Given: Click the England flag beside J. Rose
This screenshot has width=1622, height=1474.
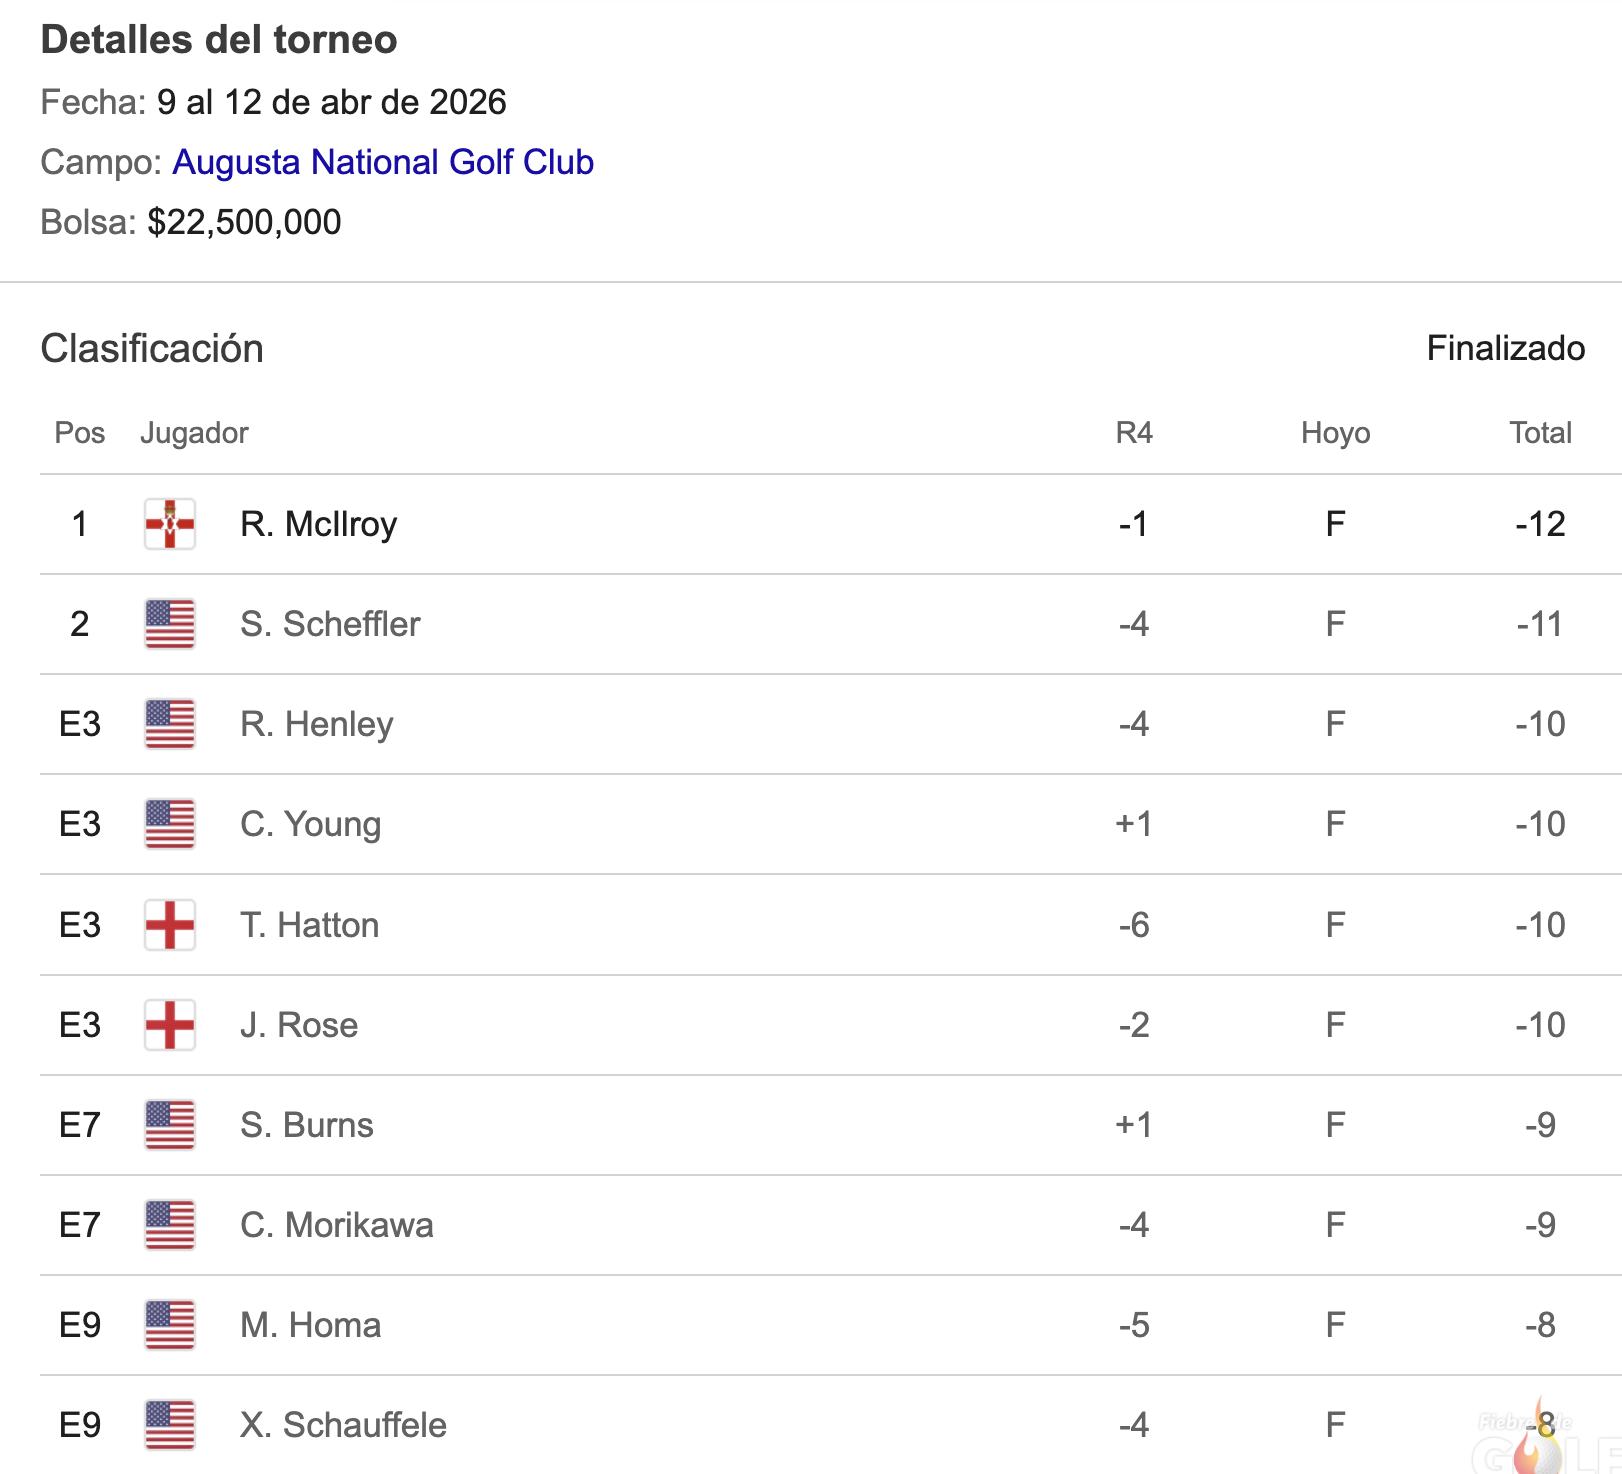Looking at the screenshot, I should 170,1025.
